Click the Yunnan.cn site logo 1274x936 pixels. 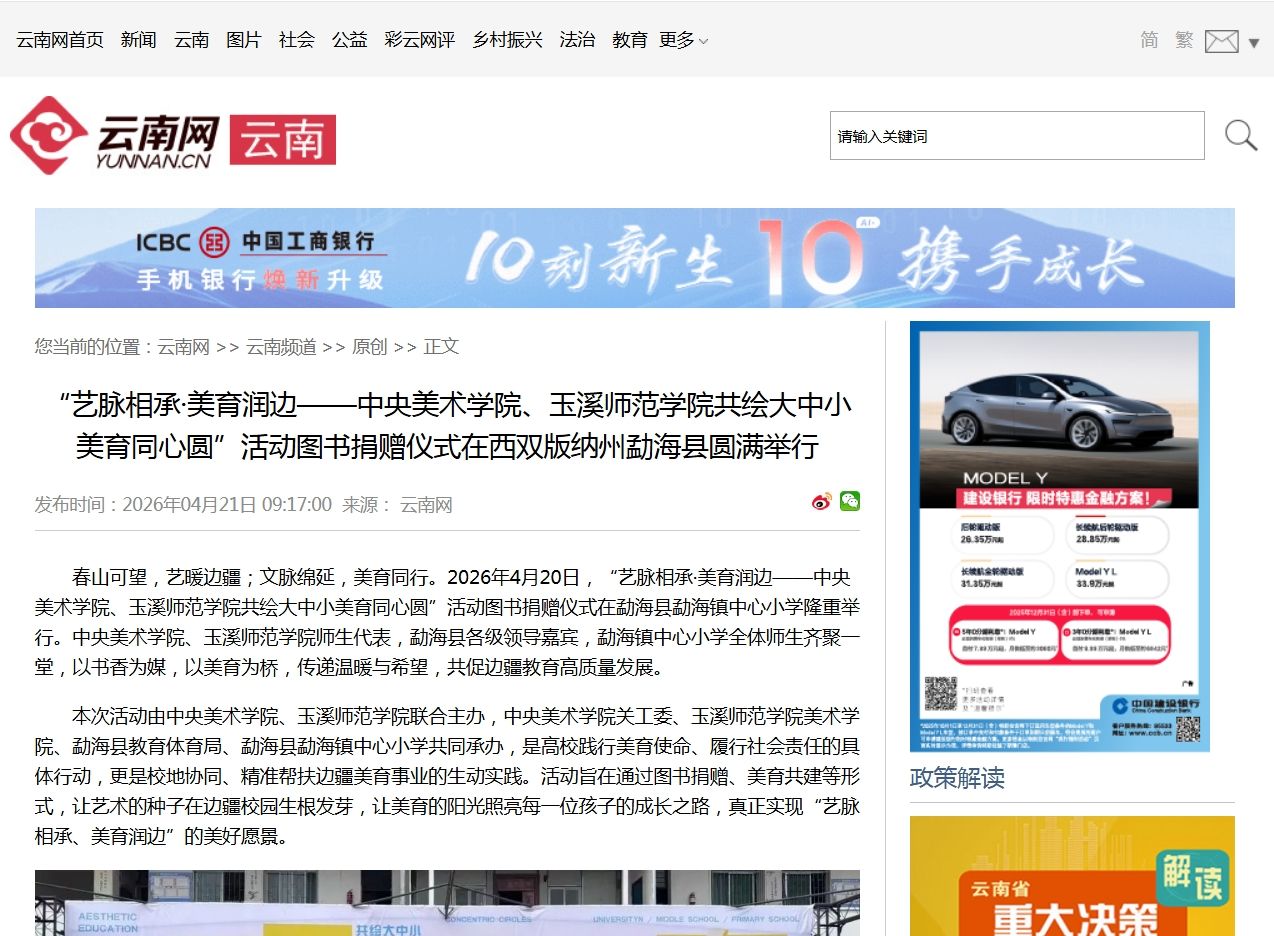115,136
